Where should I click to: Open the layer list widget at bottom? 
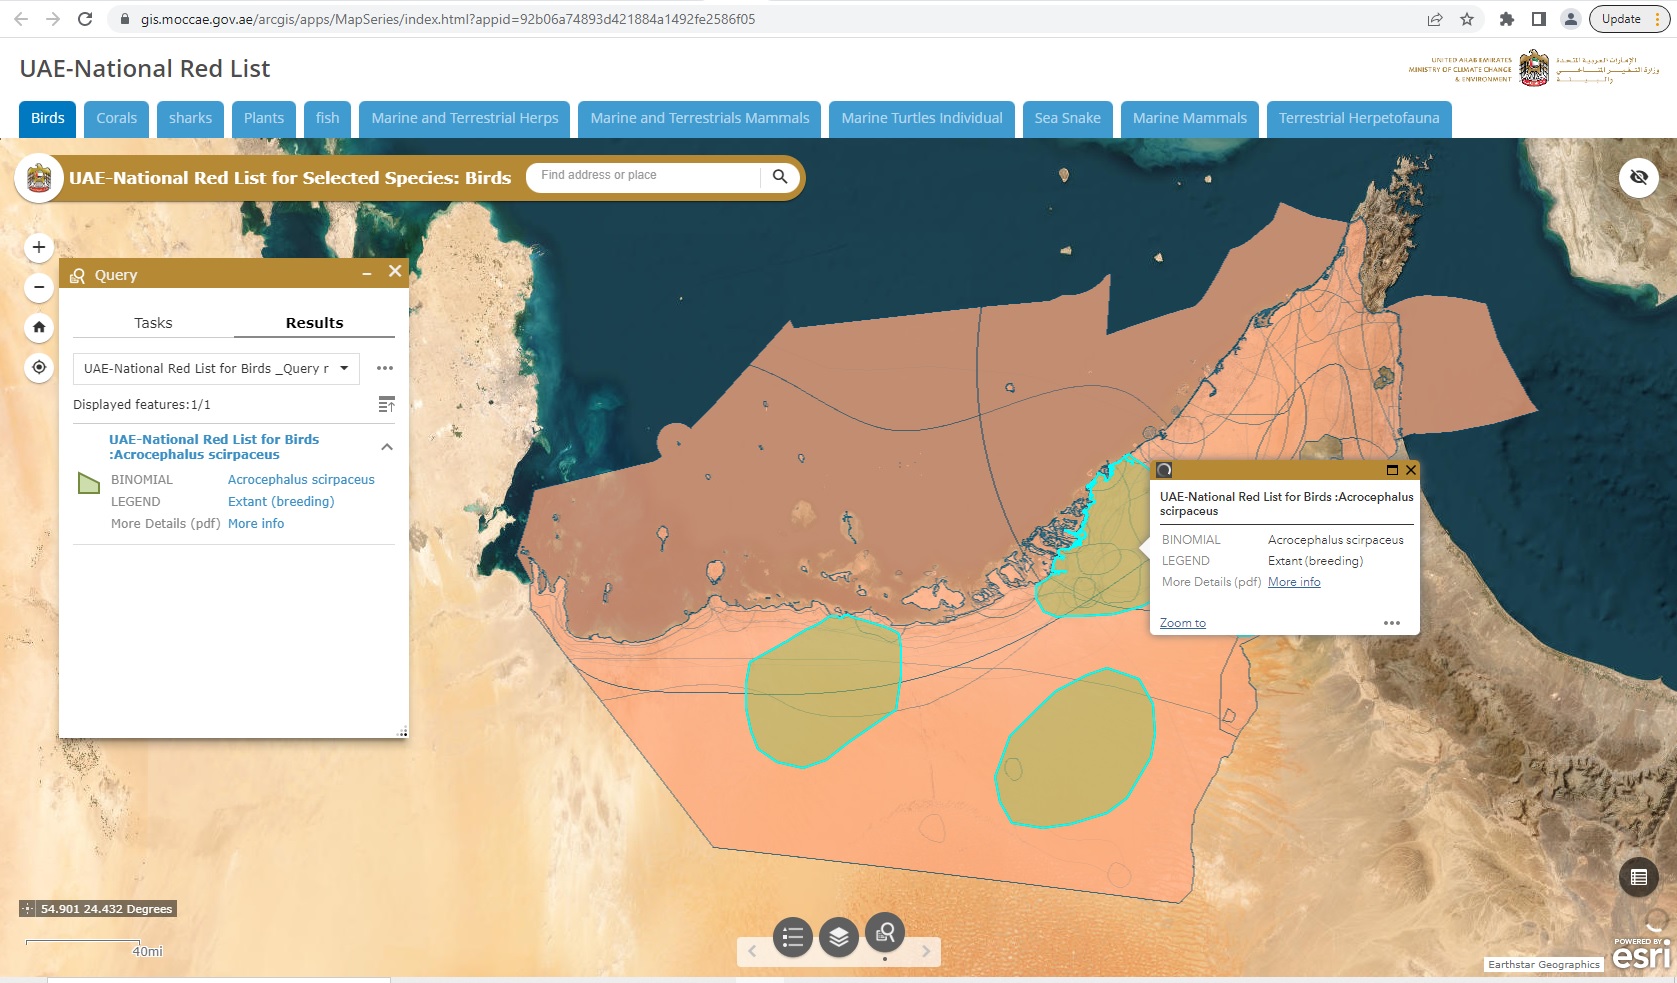839,937
